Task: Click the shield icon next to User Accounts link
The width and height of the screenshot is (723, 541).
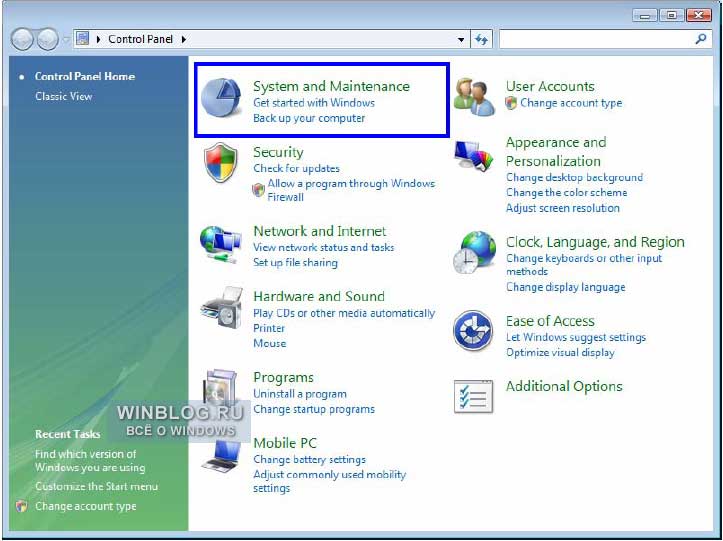Action: (511, 103)
